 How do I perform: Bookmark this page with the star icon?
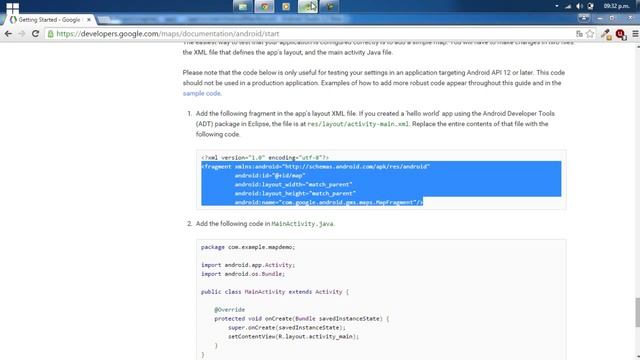coord(590,34)
